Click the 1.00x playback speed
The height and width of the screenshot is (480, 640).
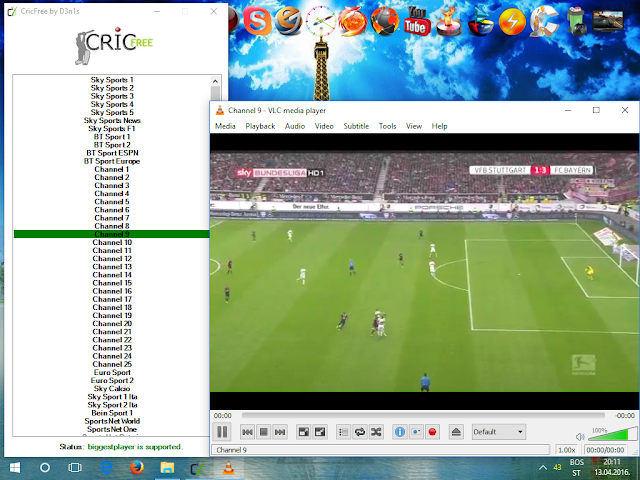click(x=567, y=450)
